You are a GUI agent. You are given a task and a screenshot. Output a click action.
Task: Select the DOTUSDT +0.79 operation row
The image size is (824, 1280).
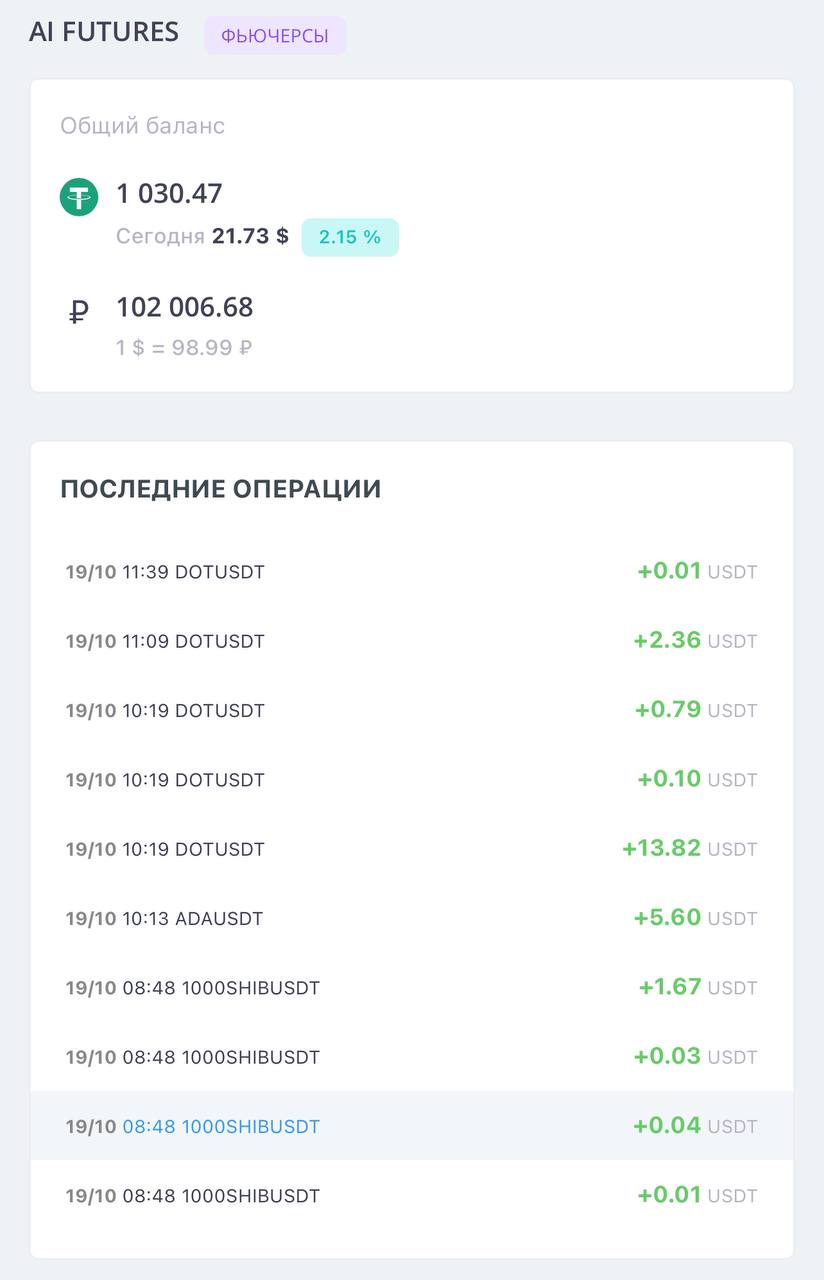(x=412, y=710)
